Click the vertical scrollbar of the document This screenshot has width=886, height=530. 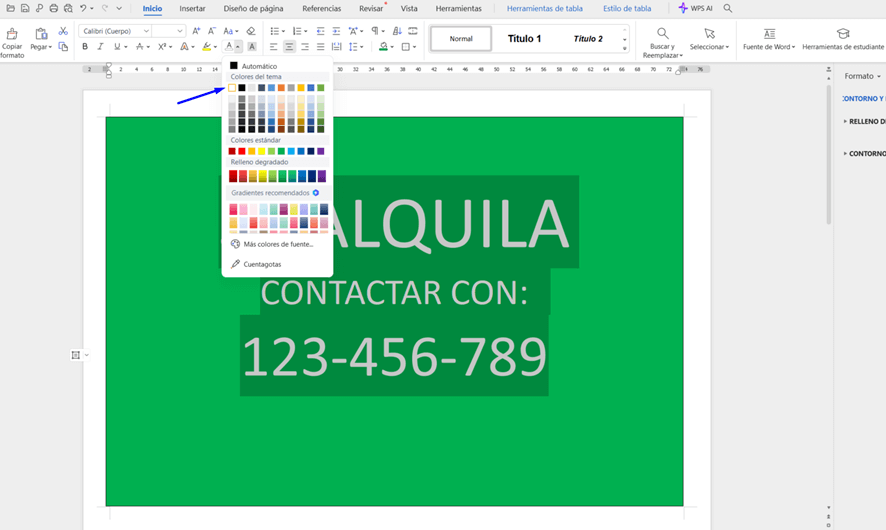pos(828,155)
